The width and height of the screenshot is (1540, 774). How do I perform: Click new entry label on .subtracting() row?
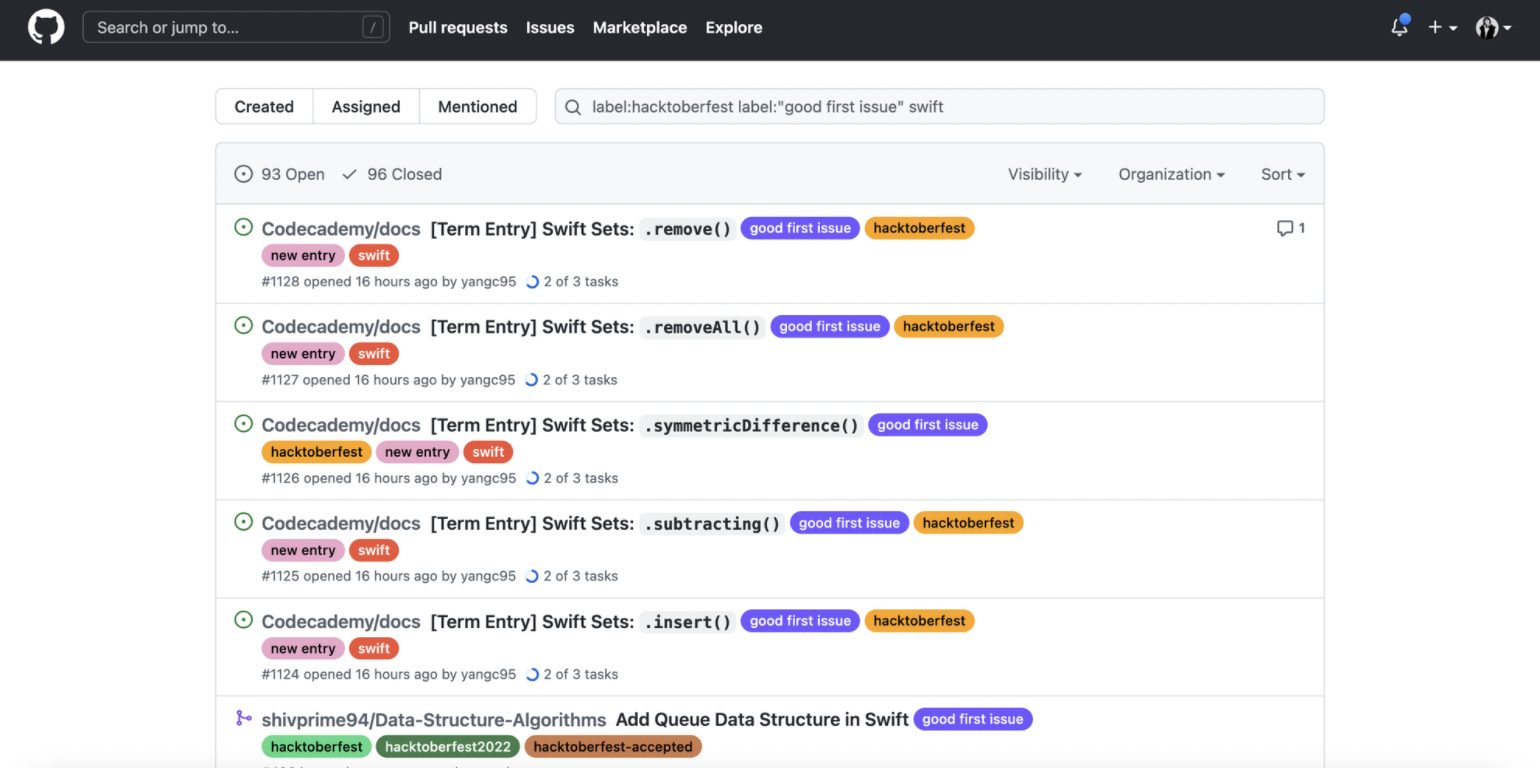(303, 550)
